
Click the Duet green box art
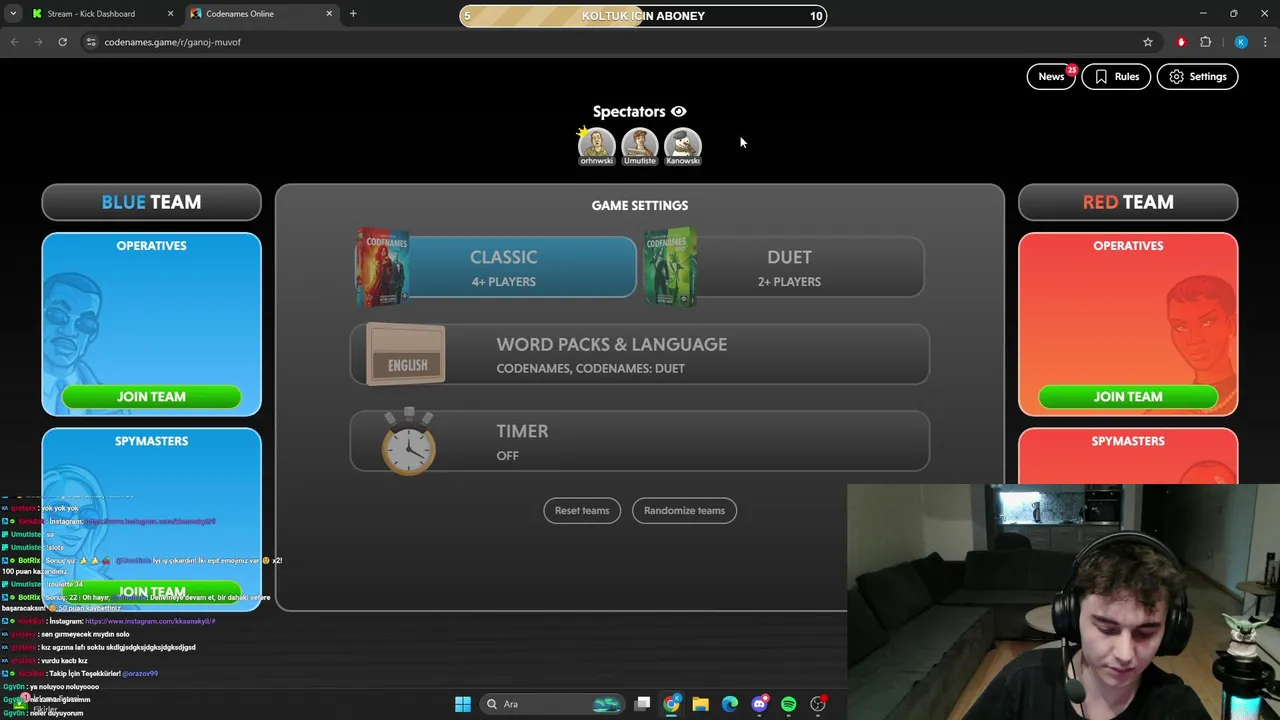click(670, 267)
